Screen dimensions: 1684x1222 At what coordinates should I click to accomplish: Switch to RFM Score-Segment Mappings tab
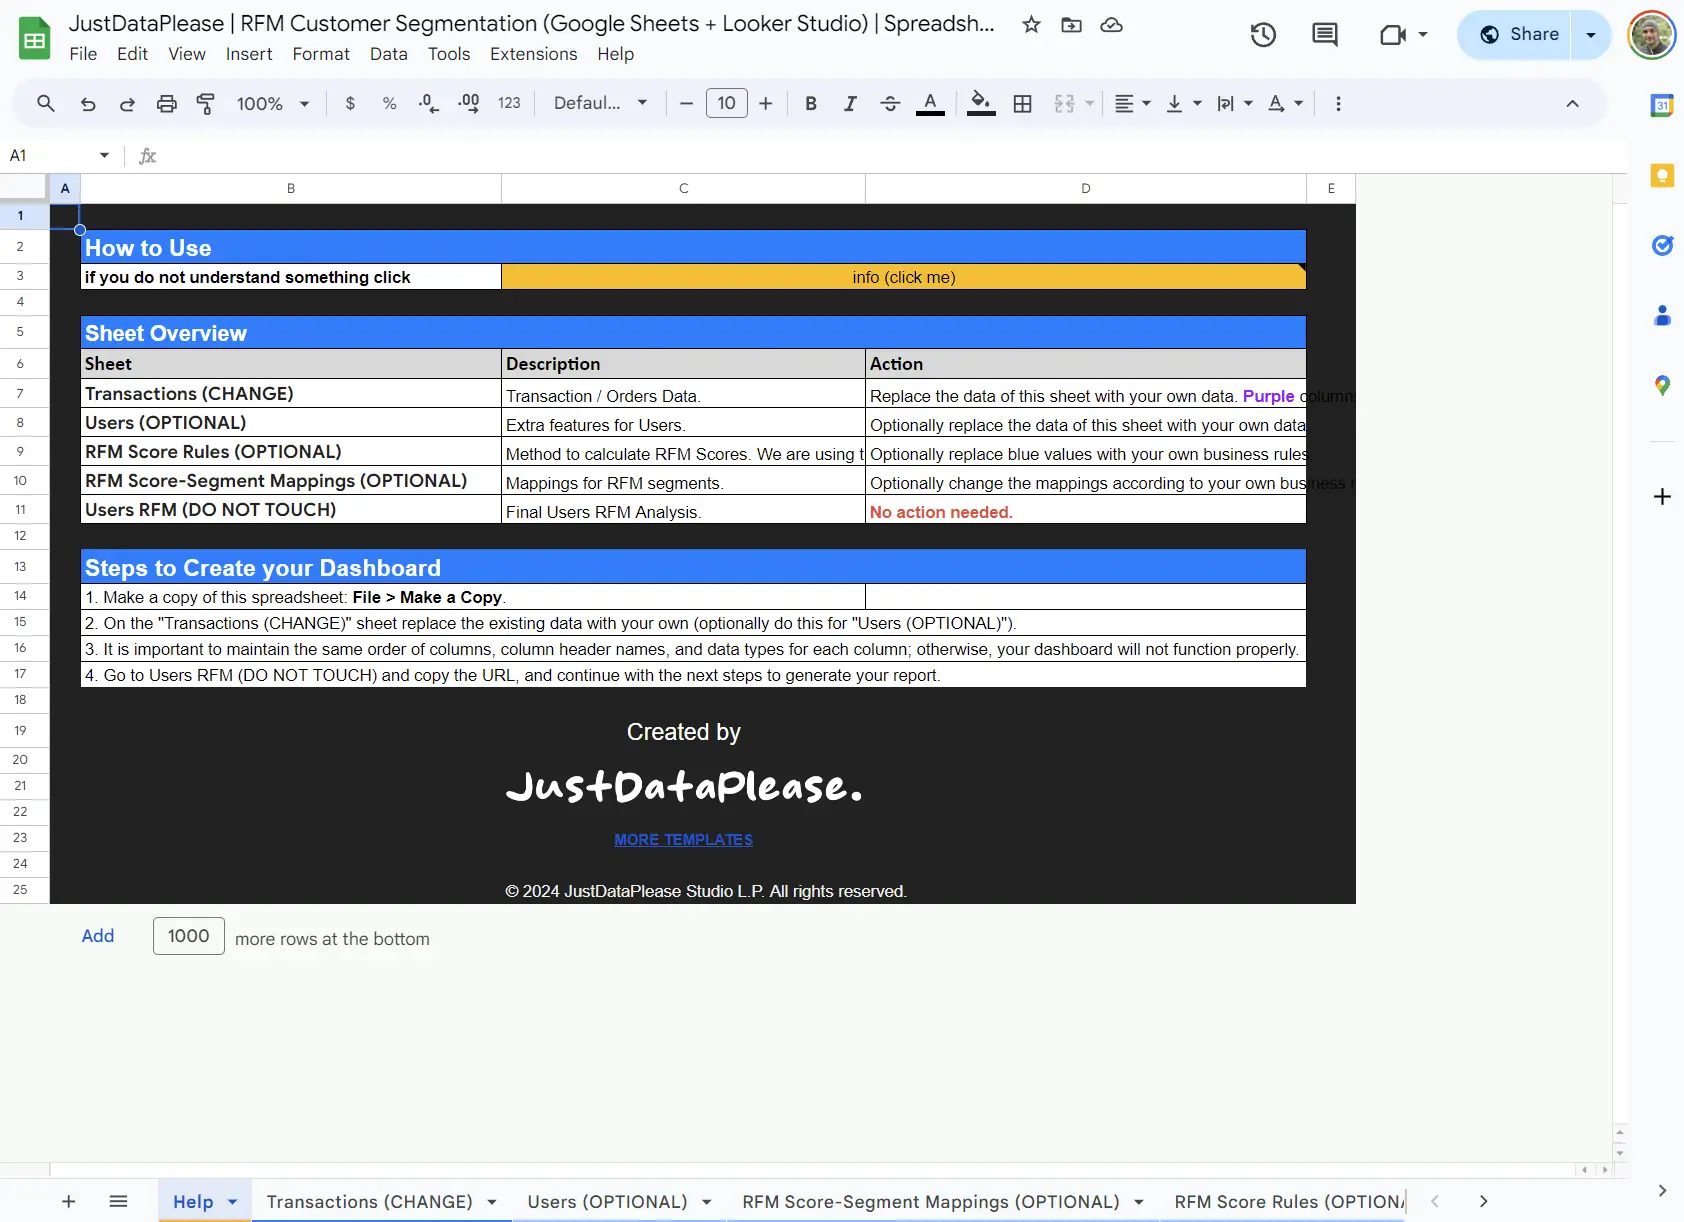click(x=931, y=1202)
